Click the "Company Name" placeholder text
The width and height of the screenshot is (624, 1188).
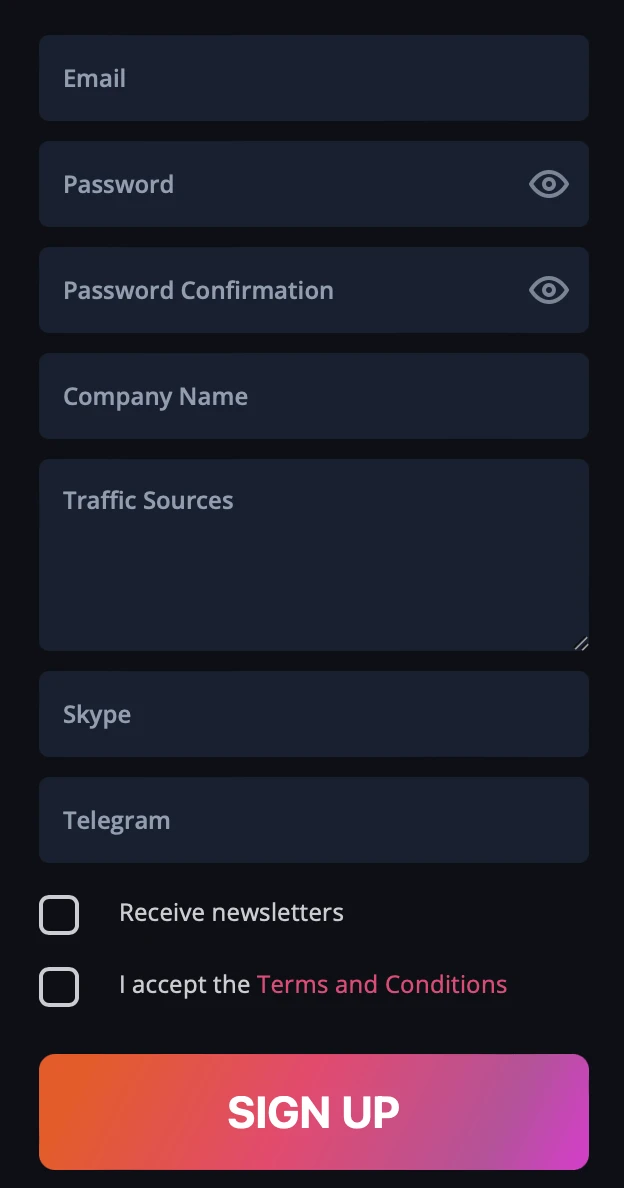click(x=155, y=396)
